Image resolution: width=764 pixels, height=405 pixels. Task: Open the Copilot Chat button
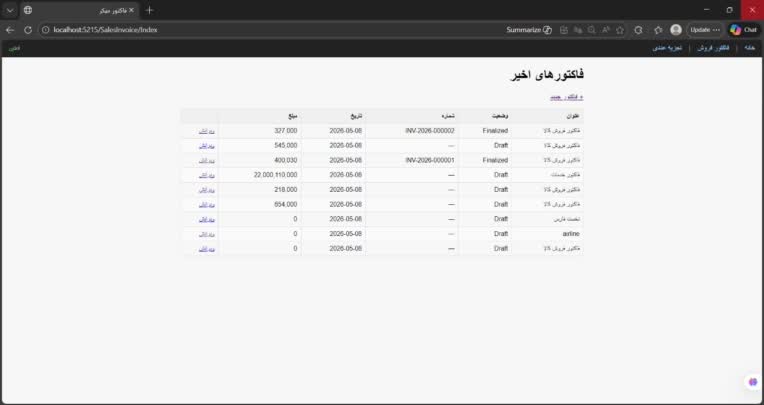[x=744, y=30]
